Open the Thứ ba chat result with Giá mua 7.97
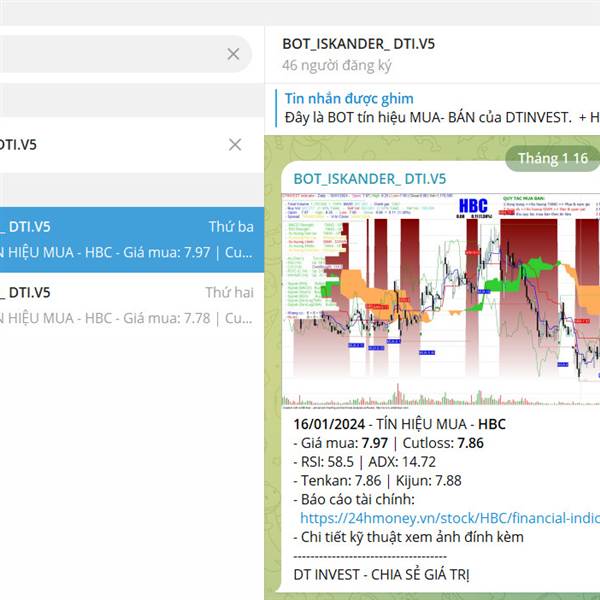 pyautogui.click(x=132, y=240)
